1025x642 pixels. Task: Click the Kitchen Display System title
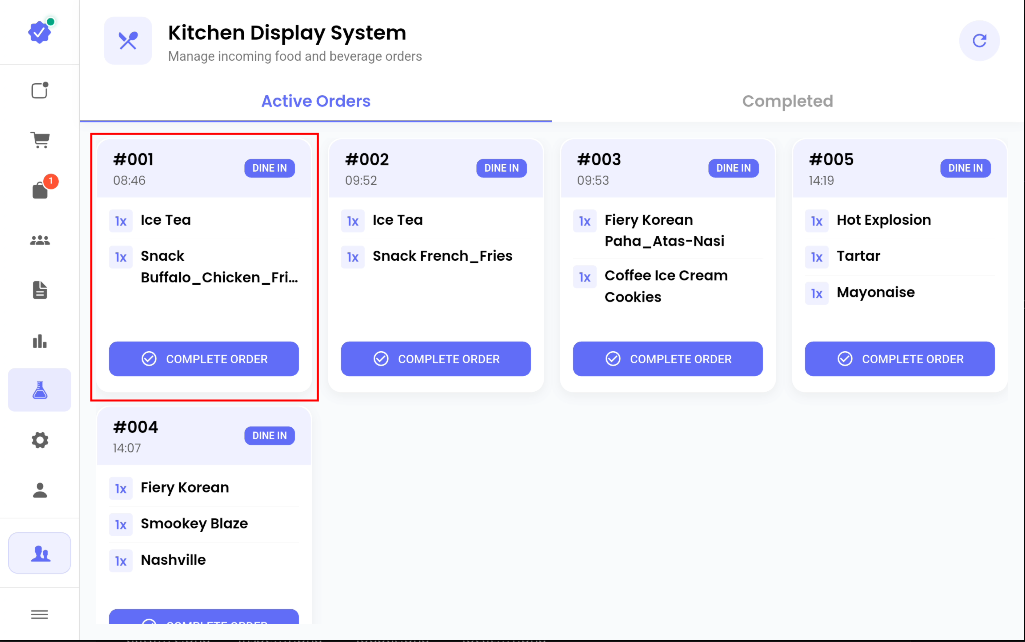point(287,33)
